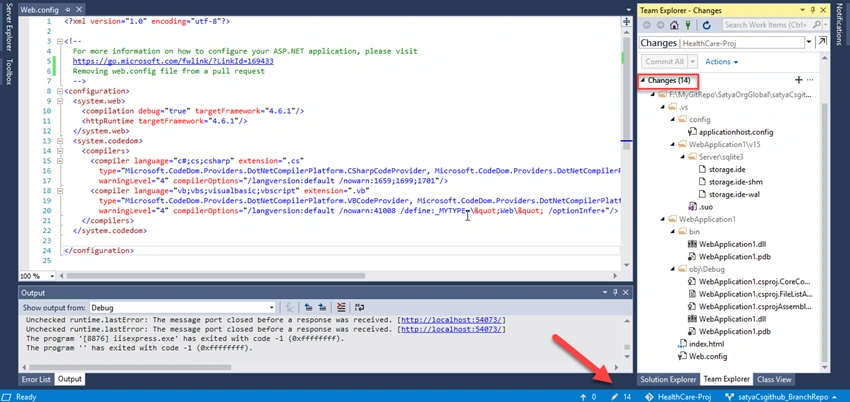Go to next message in Output toolbar
The image size is (850, 402).
pos(322,307)
